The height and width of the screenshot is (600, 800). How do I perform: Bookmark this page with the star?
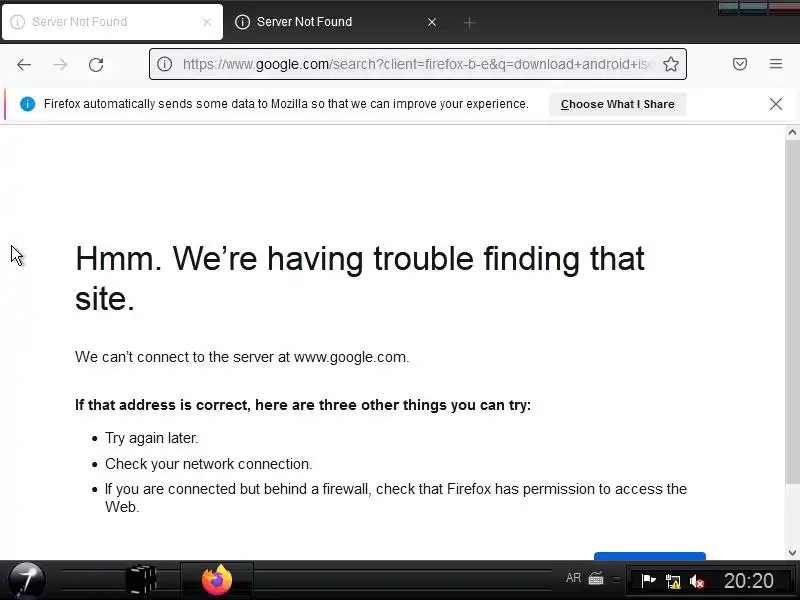(670, 64)
